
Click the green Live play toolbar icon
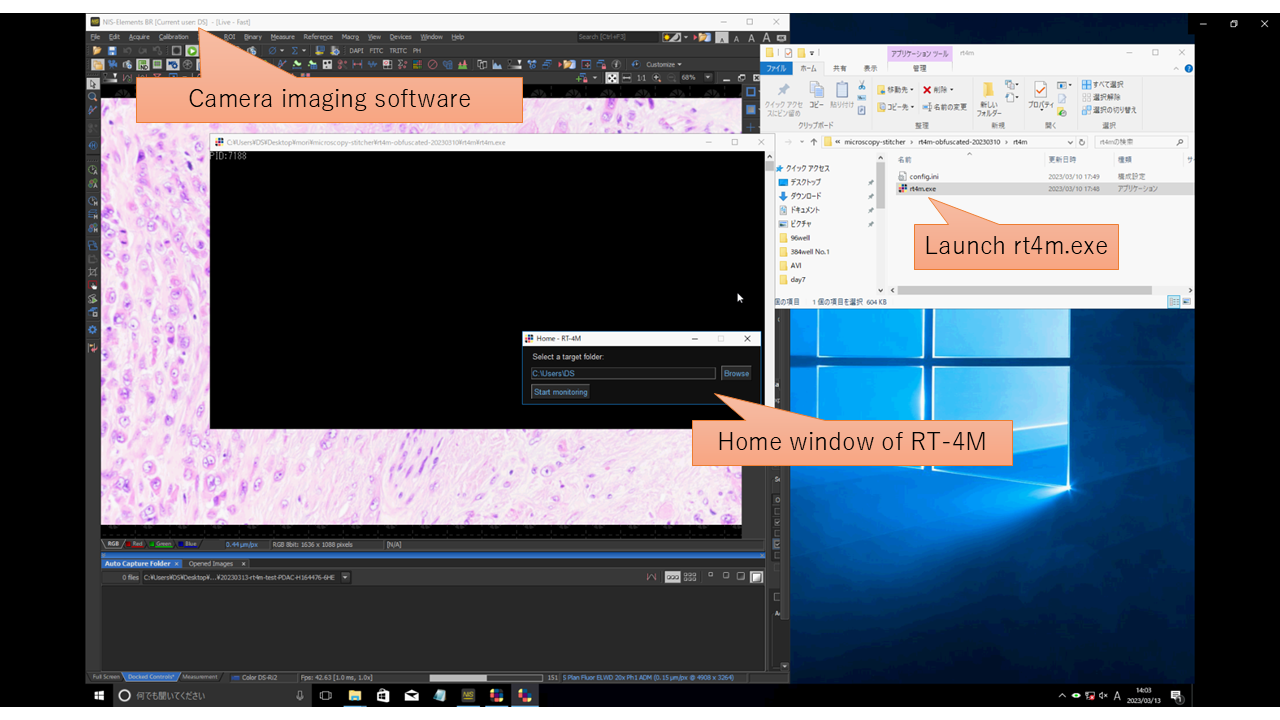[x=192, y=50]
